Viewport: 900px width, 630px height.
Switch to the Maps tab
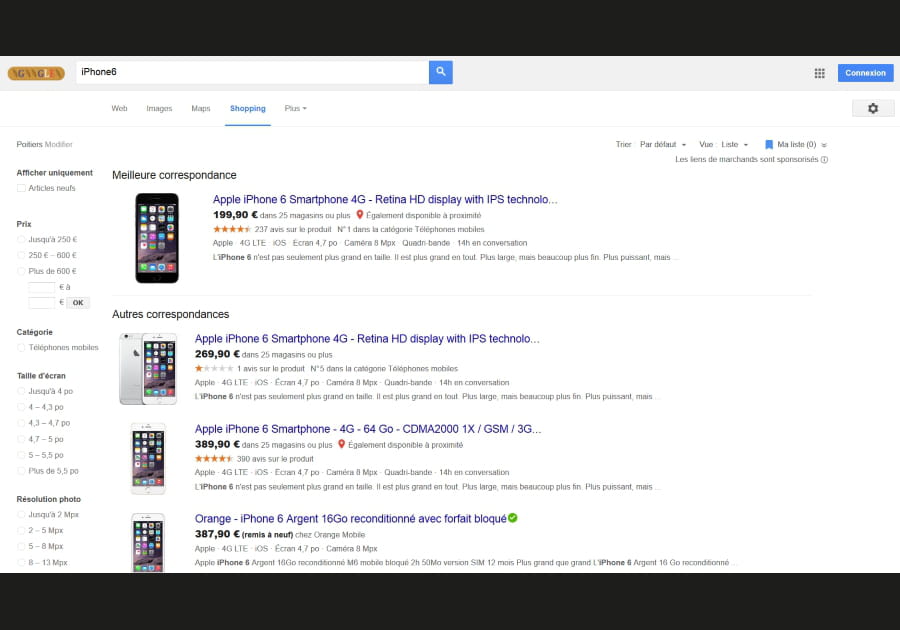click(x=201, y=108)
